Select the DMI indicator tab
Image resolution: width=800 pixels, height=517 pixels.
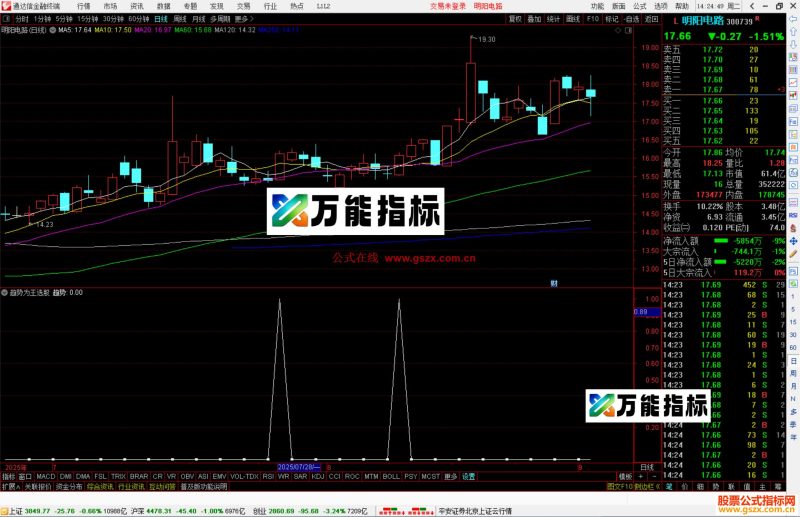[65, 476]
